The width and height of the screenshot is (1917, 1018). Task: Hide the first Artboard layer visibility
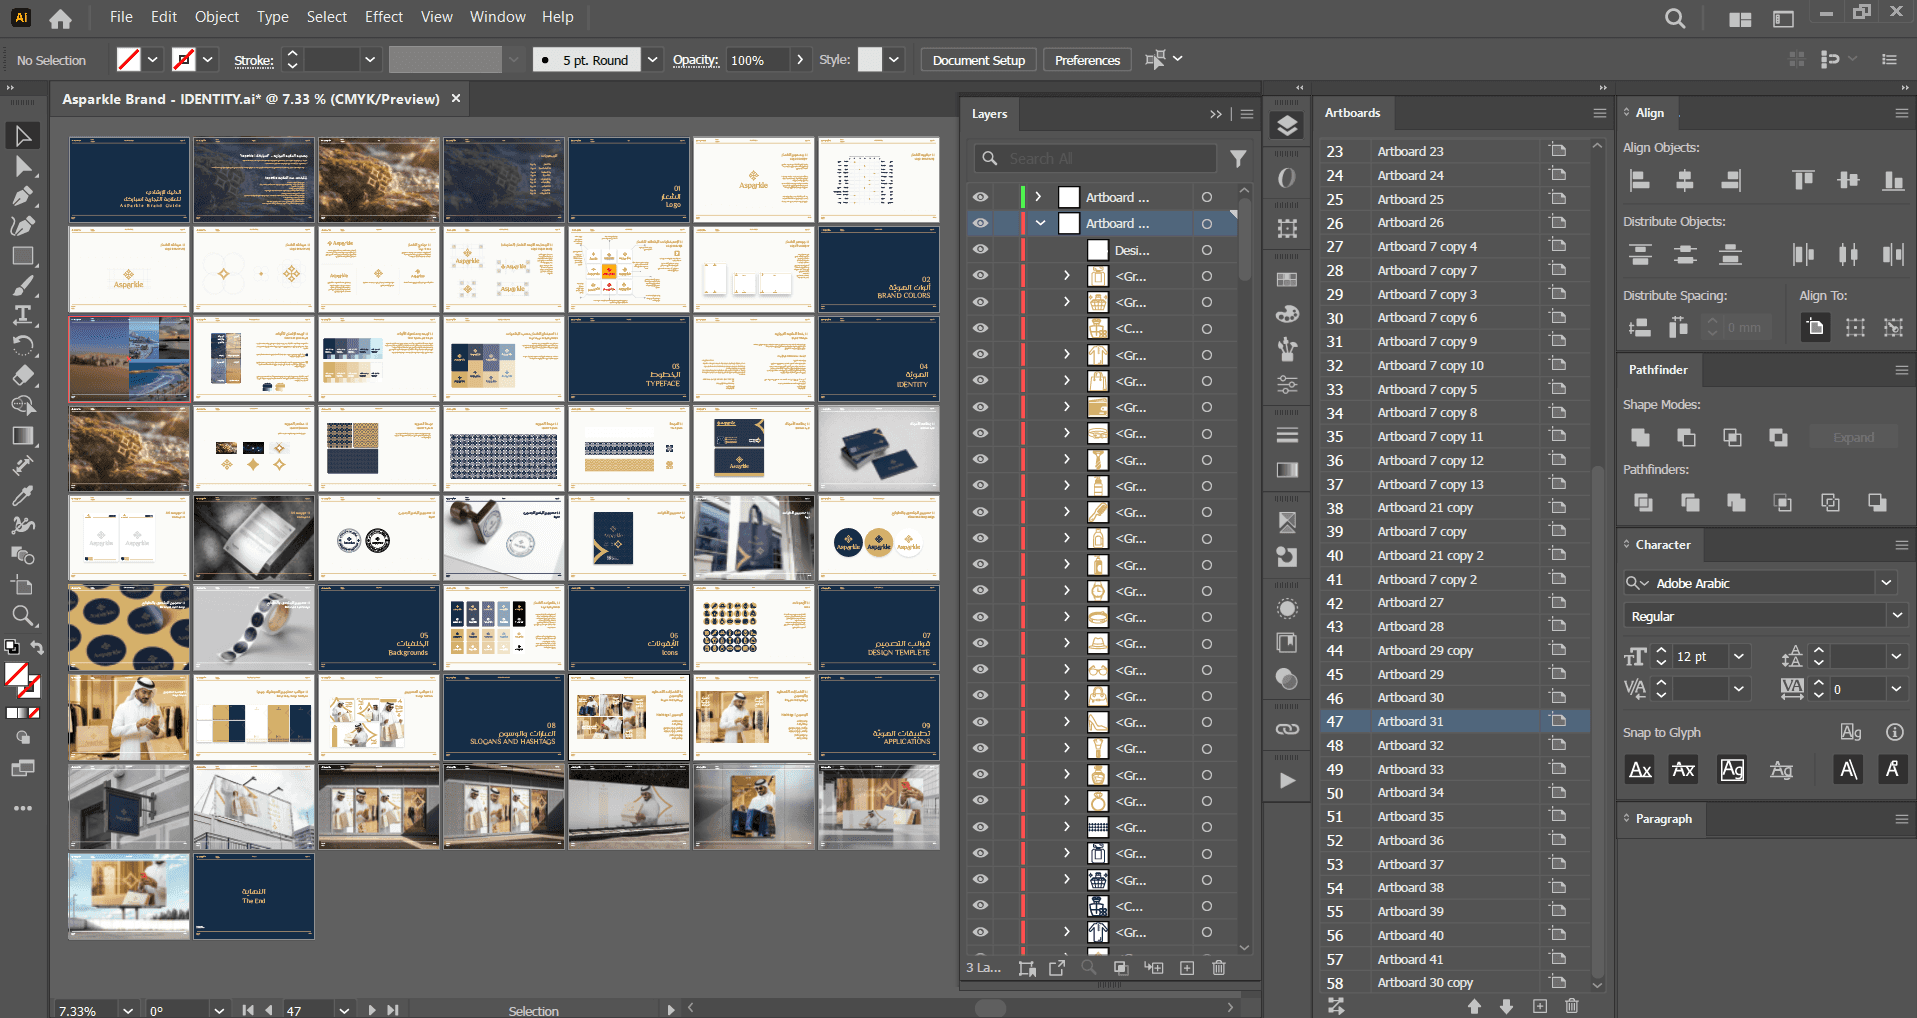pyautogui.click(x=981, y=197)
